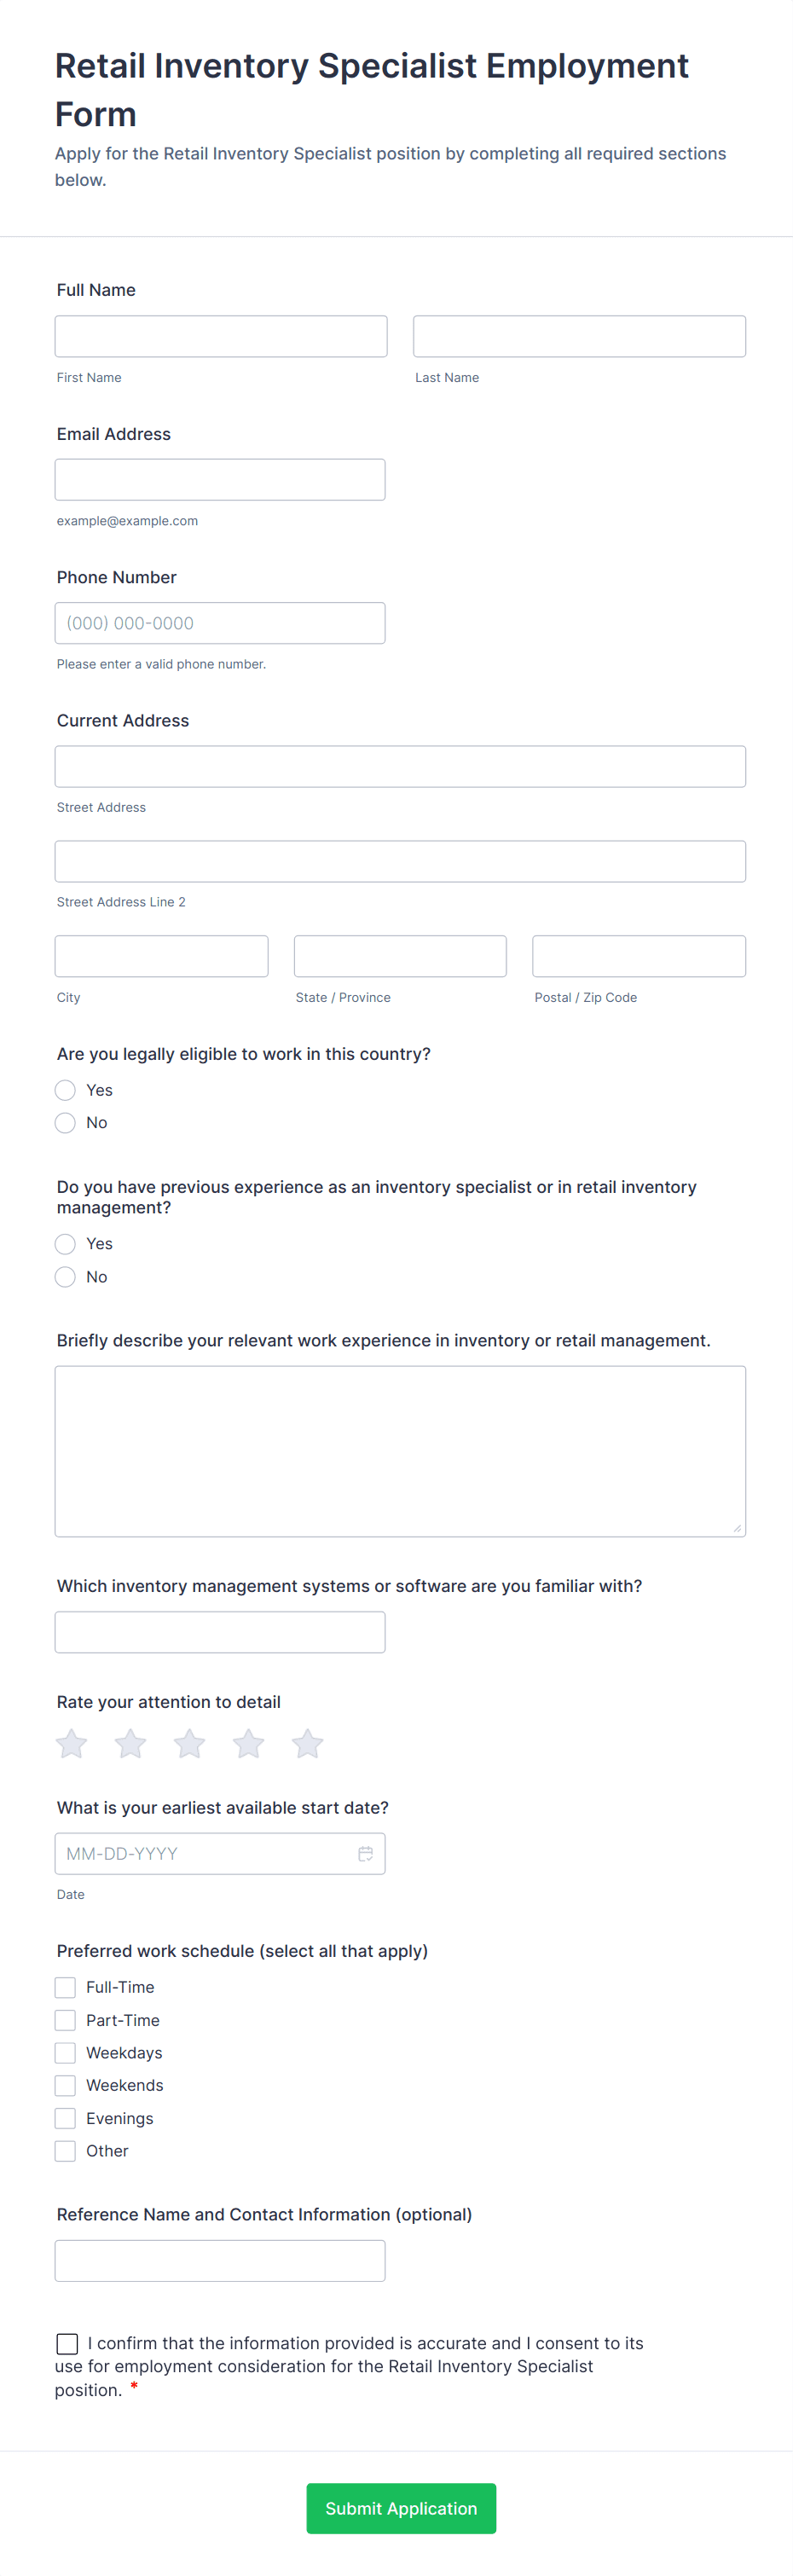Open the calendar date picker icon
Screen dimensions: 793x2576
(x=364, y=1853)
